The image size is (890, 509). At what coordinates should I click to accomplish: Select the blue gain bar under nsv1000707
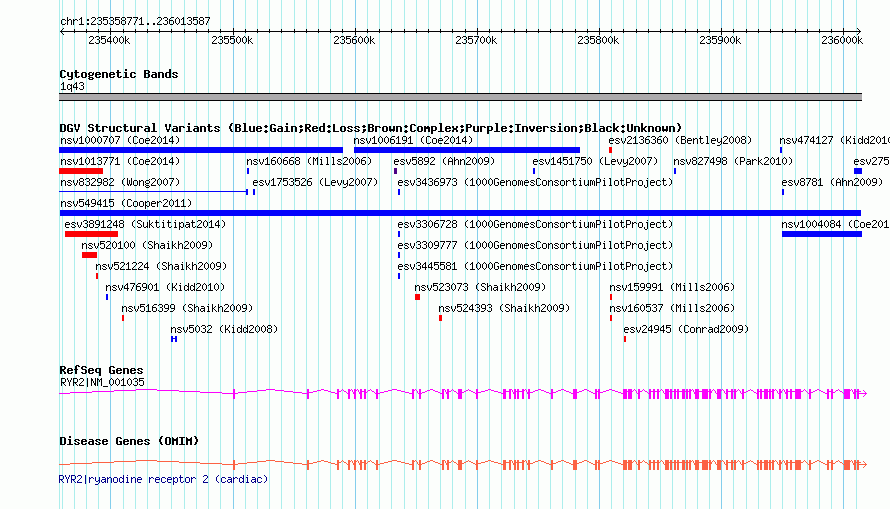tap(201, 150)
